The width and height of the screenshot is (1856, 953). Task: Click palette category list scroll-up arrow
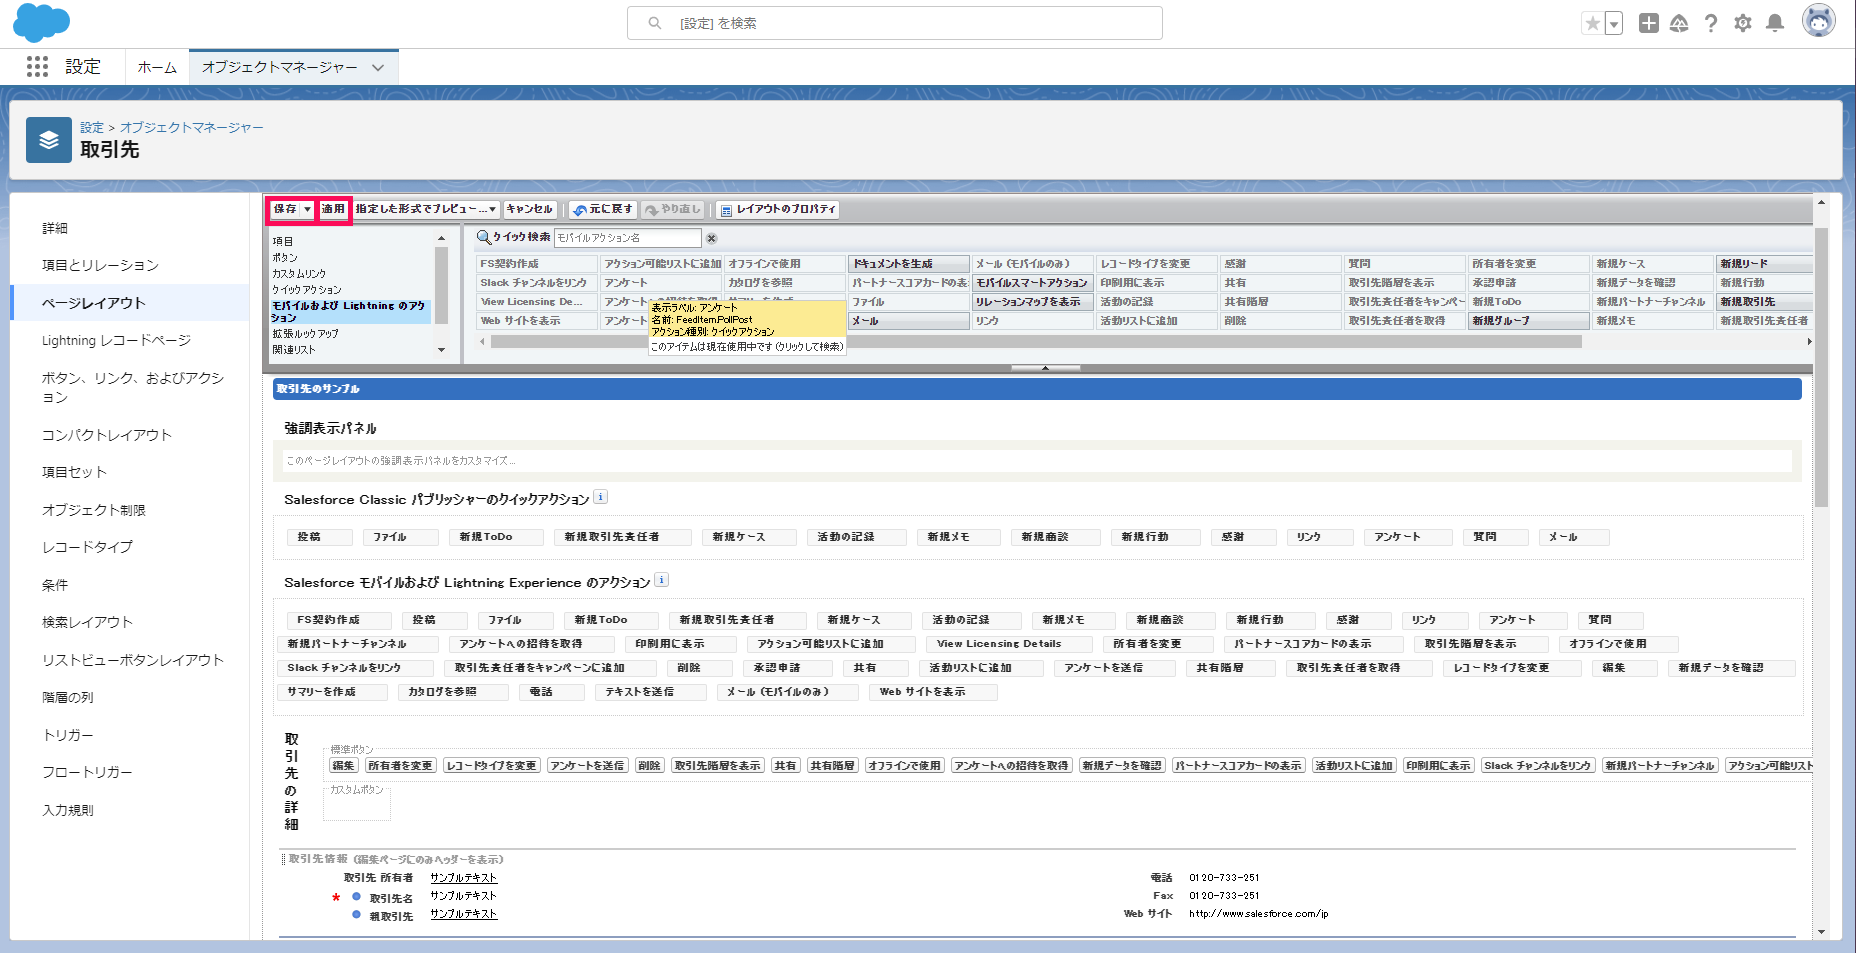[x=441, y=238]
